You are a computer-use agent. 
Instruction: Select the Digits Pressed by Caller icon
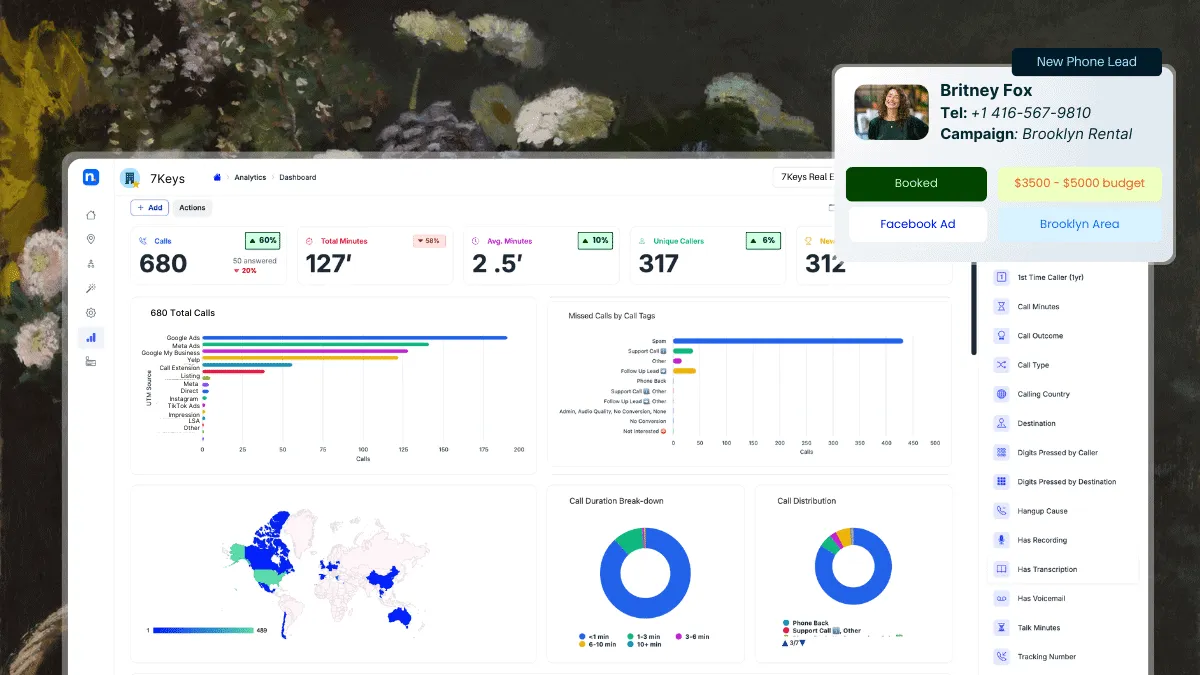(x=1001, y=453)
